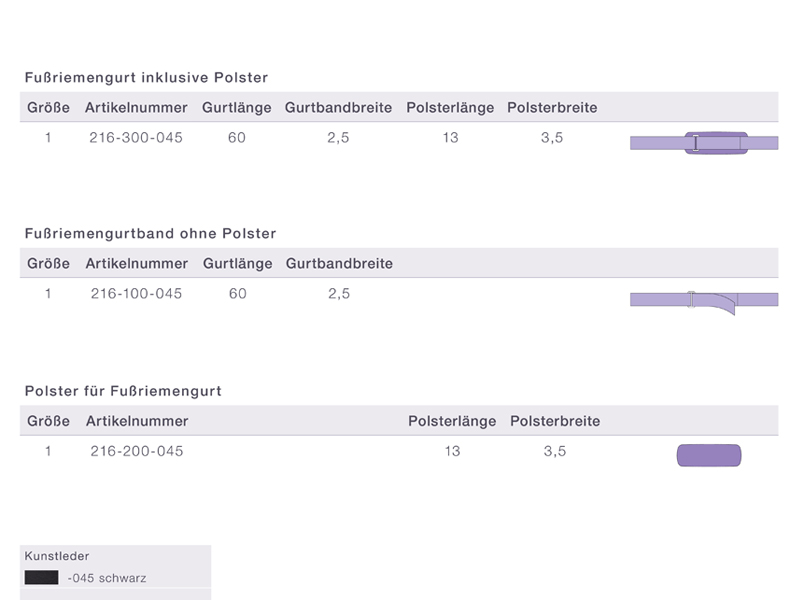800x600 pixels.
Task: Click the Polsterlänge header in third table
Action: pos(452,421)
